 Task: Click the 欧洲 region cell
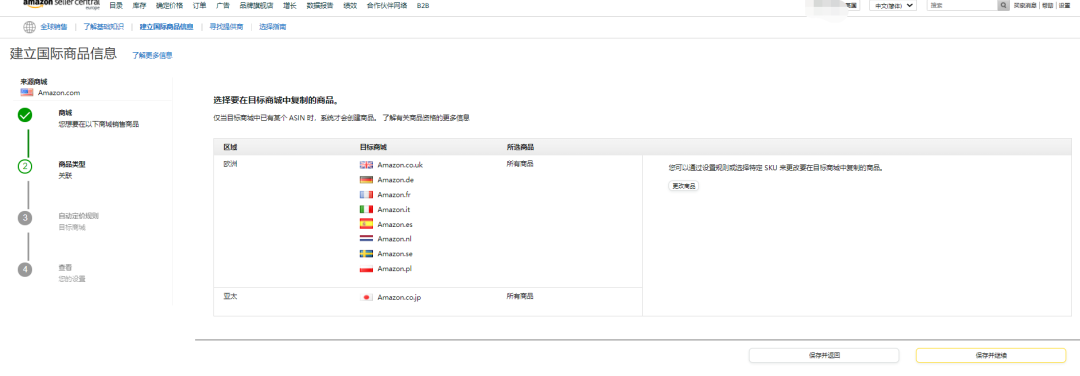pyautogui.click(x=230, y=164)
